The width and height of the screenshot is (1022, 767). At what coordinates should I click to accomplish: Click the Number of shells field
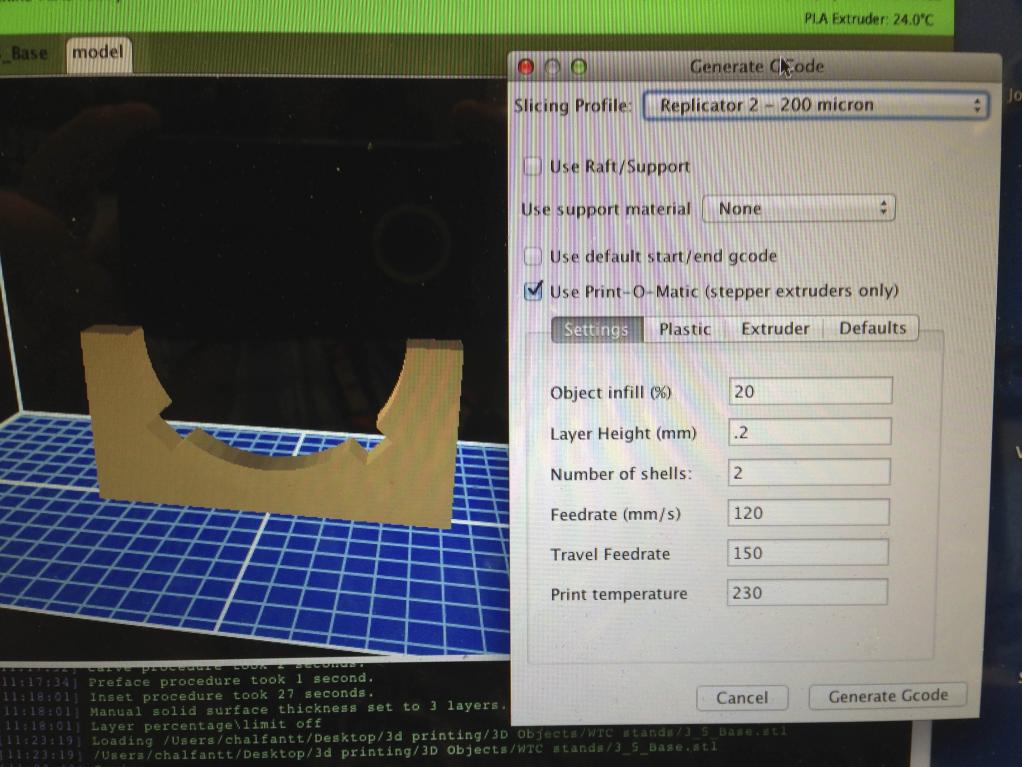(x=810, y=473)
